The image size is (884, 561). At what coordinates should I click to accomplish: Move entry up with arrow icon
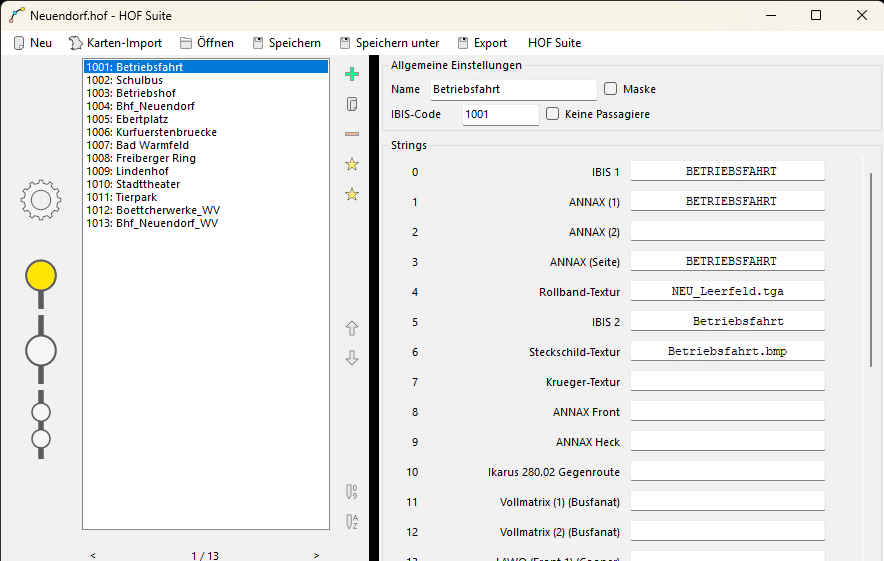tap(352, 328)
